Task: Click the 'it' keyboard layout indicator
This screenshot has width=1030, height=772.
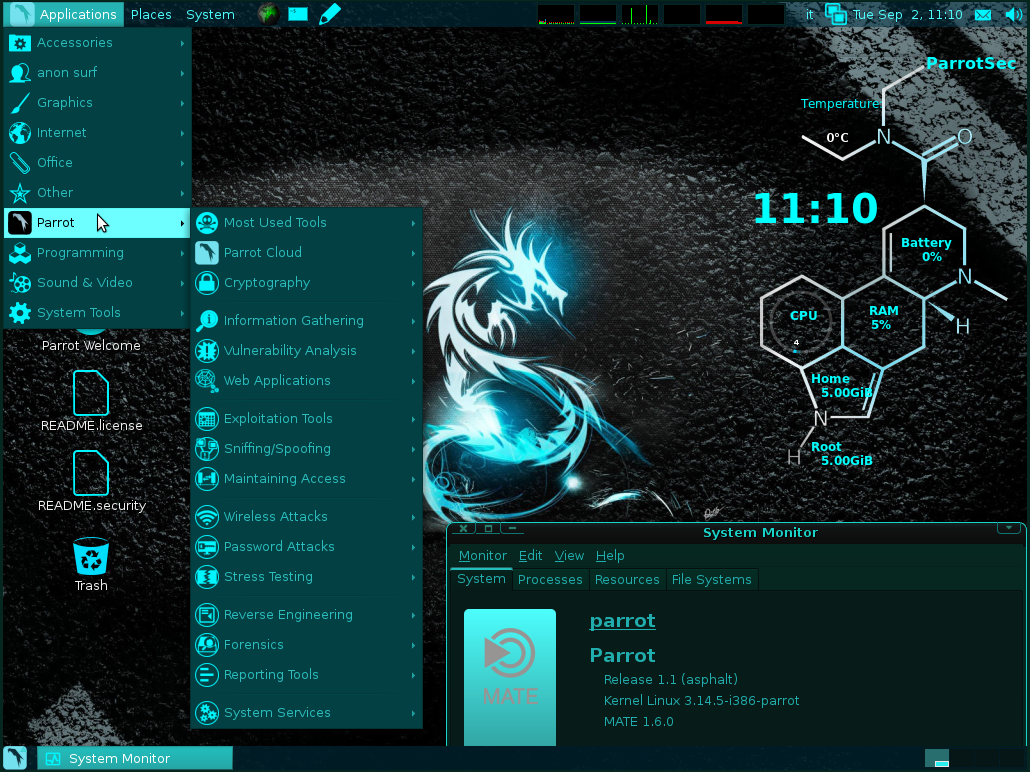Action: point(809,14)
